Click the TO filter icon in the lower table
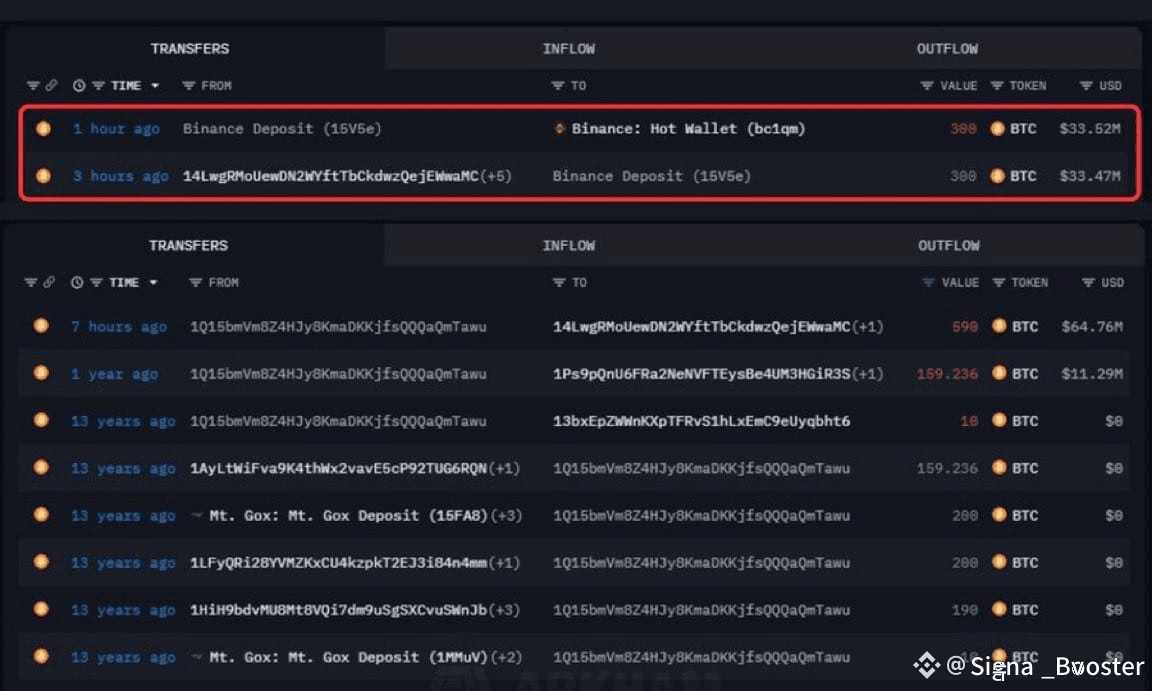The width and height of the screenshot is (1152, 691). coord(558,282)
